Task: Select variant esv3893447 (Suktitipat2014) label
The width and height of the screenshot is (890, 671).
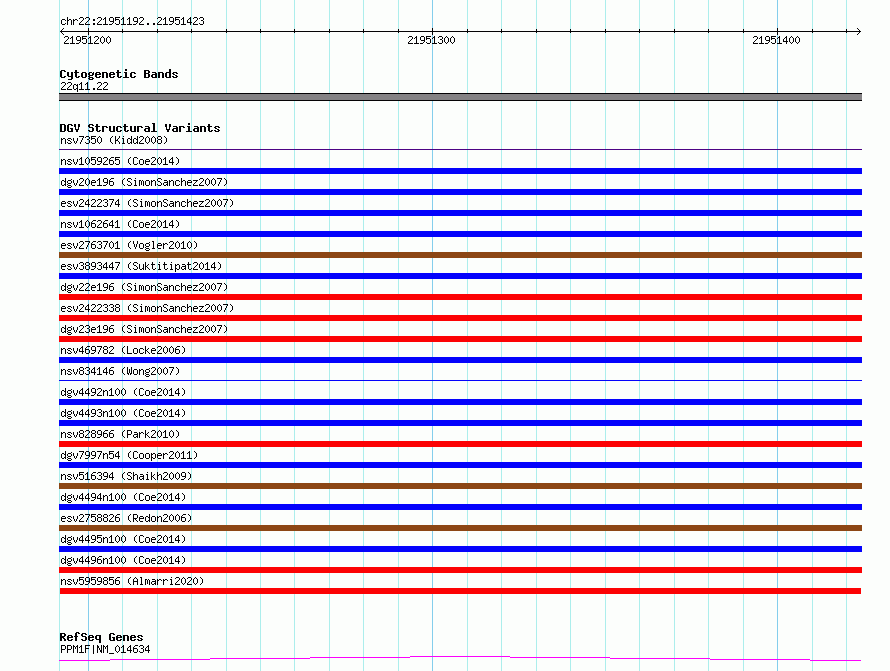Action: tap(141, 266)
